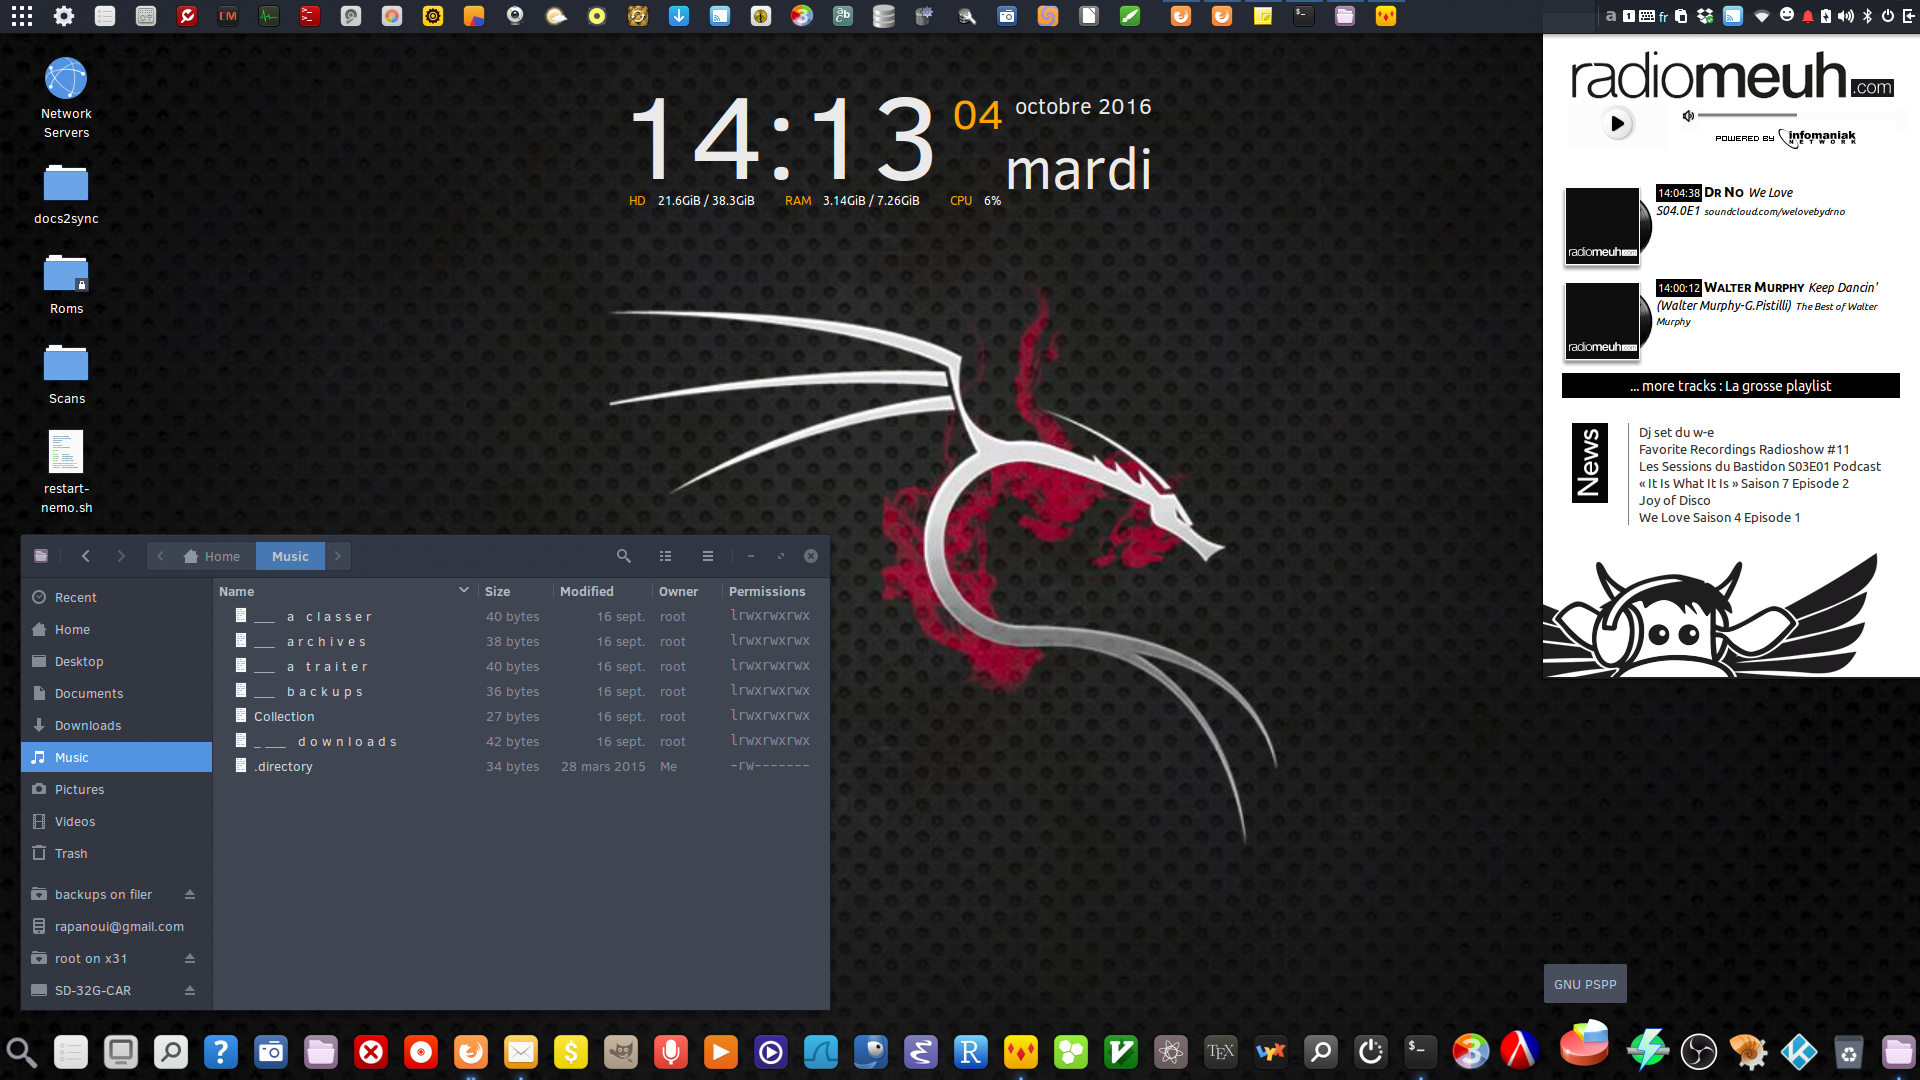This screenshot has height=1080, width=1920.
Task: Sort by Modified column header
Action: click(601, 591)
